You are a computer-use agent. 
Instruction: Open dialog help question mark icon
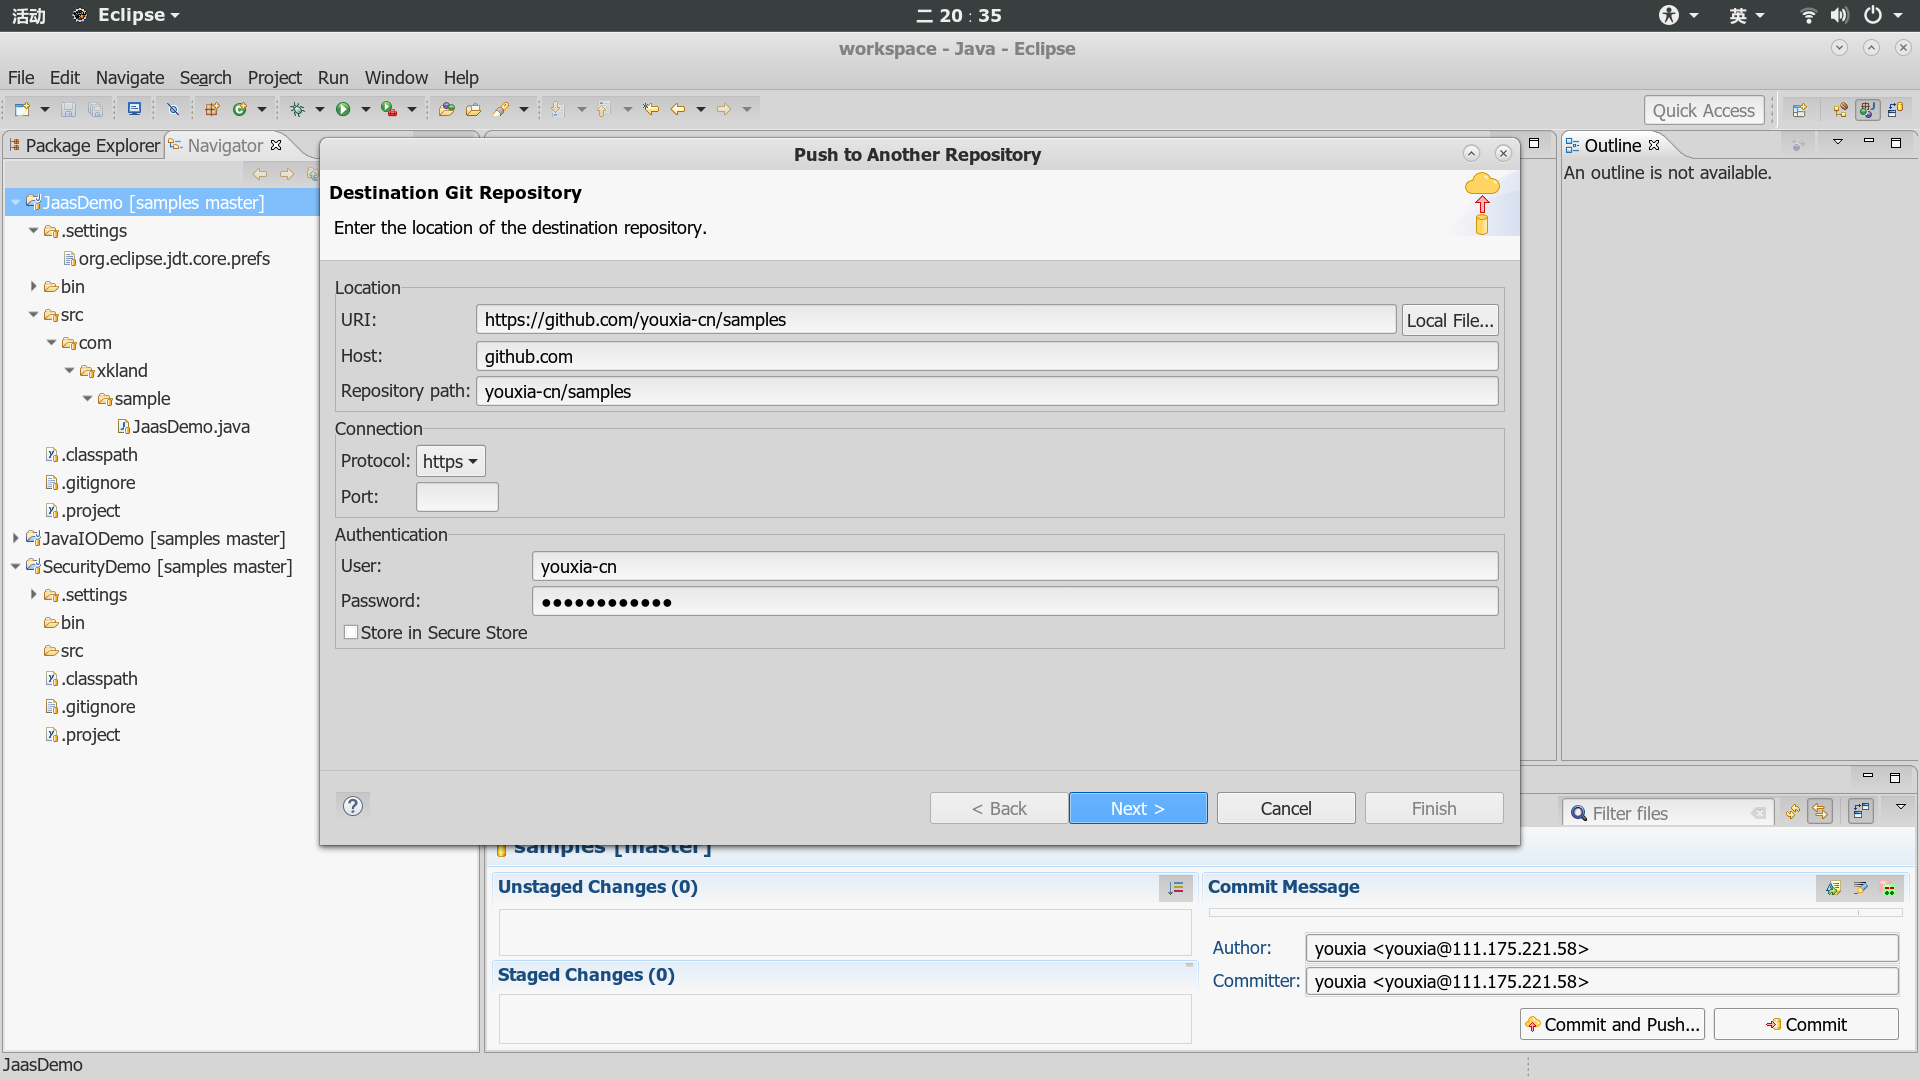coord(353,806)
